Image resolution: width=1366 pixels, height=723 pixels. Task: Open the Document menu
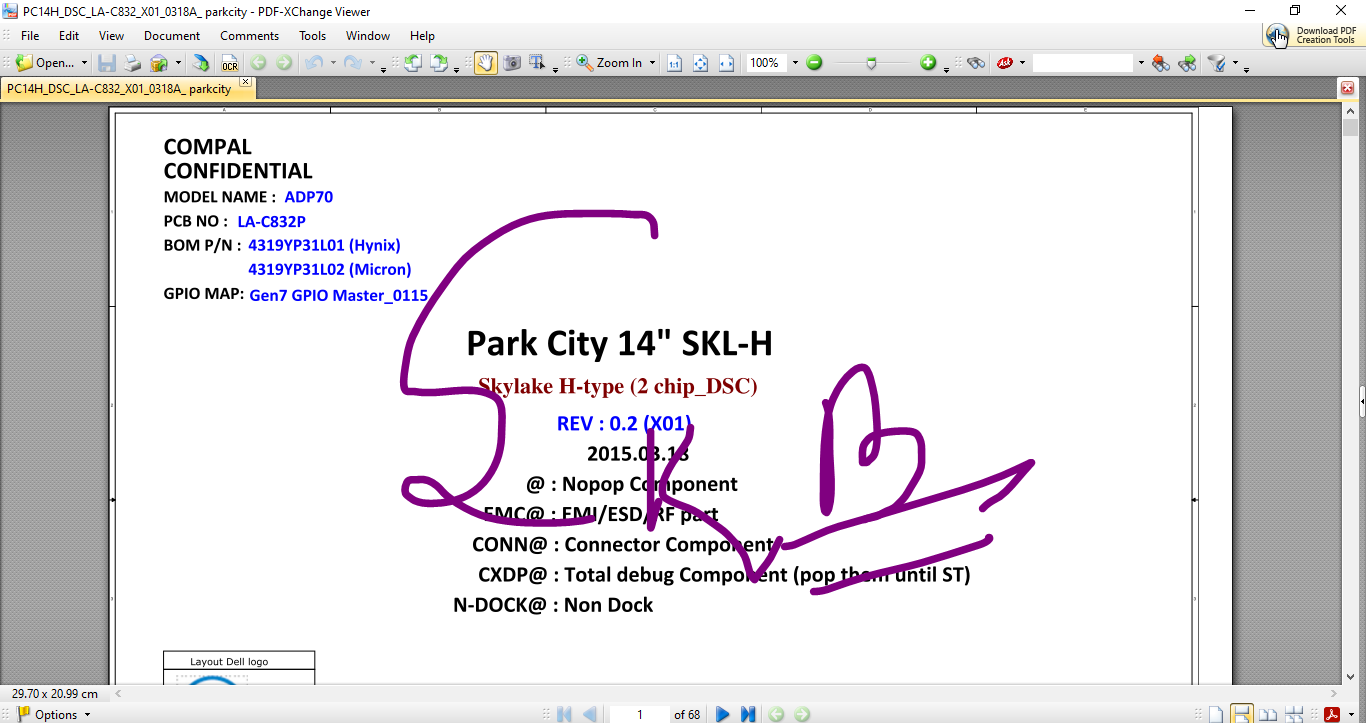coord(172,36)
